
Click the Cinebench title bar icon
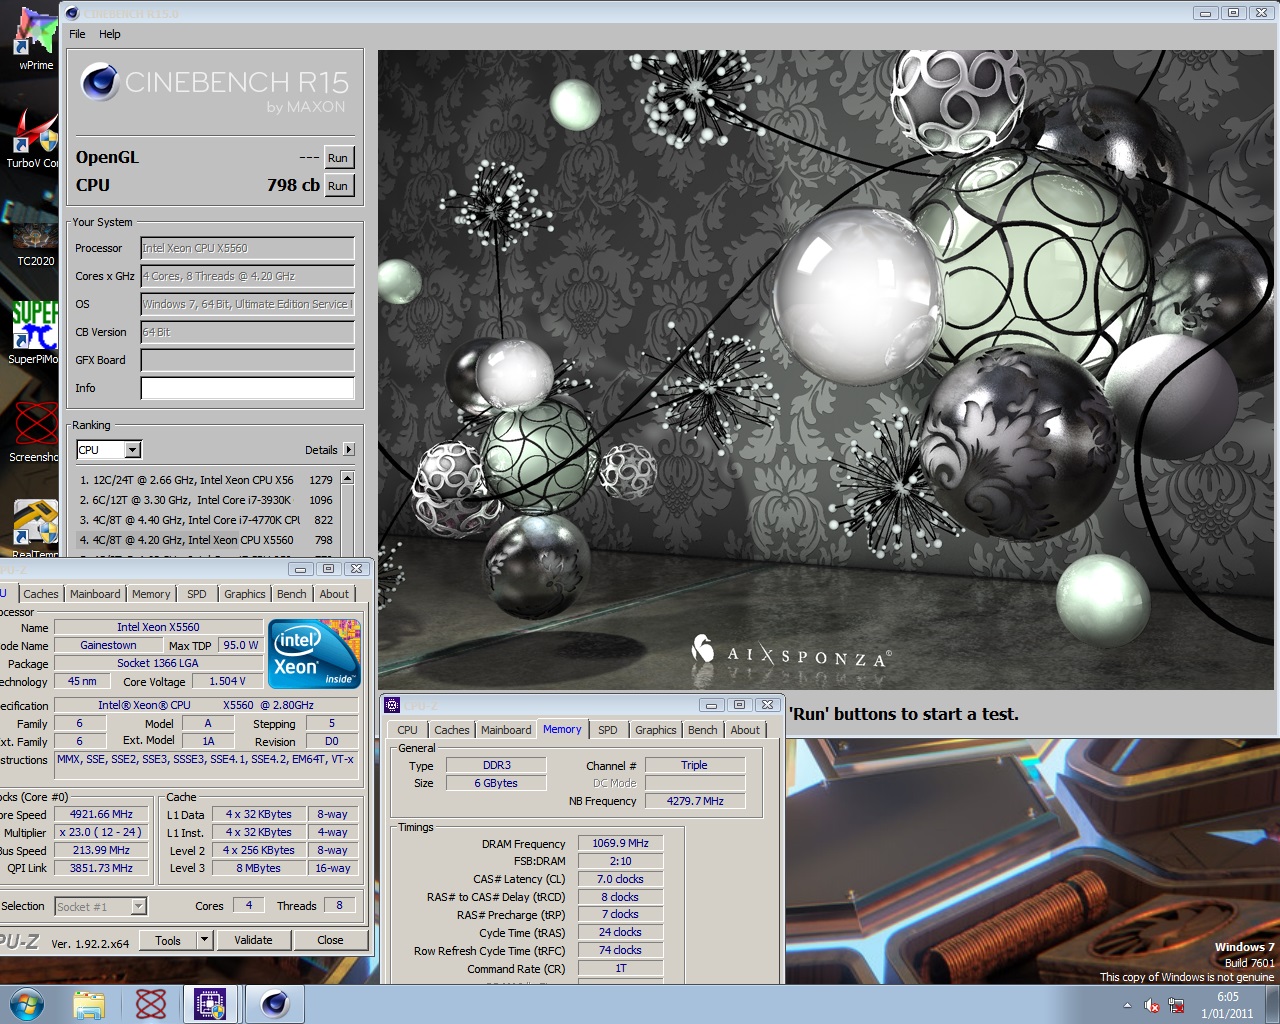pyautogui.click(x=72, y=13)
